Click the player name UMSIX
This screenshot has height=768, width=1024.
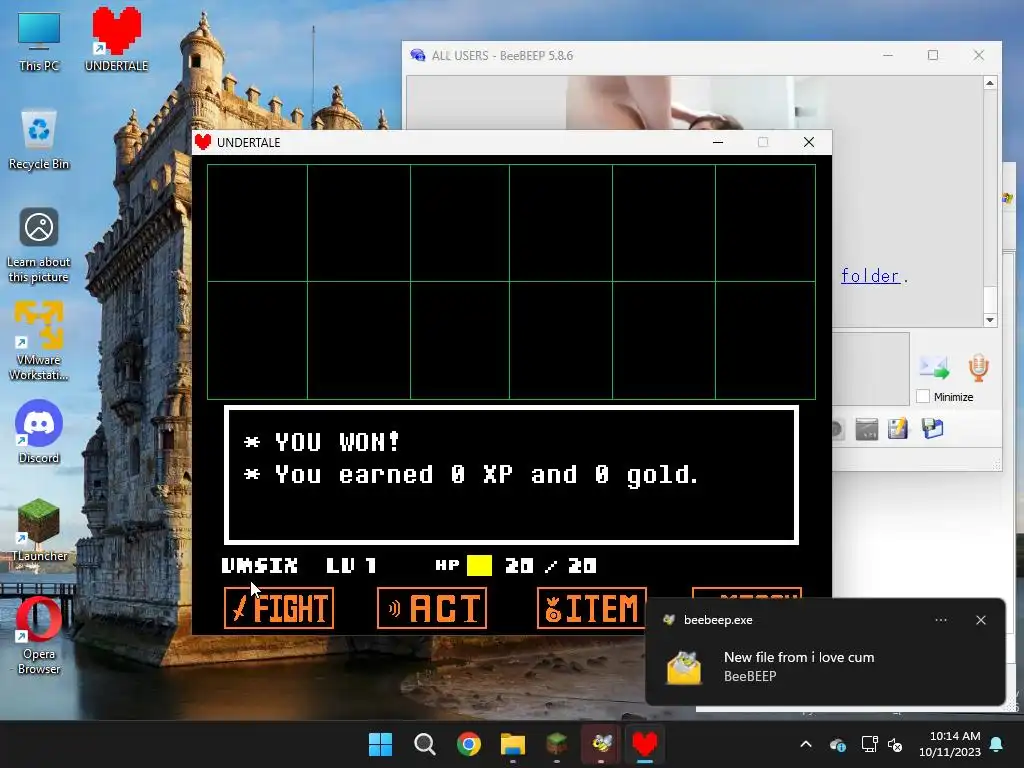259,566
